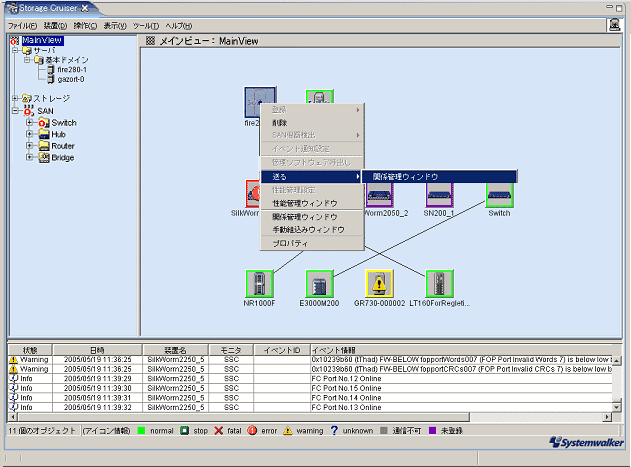Screen dimensions: 631x467
Task: Click the Hub folder icon in tree
Action: point(44,134)
